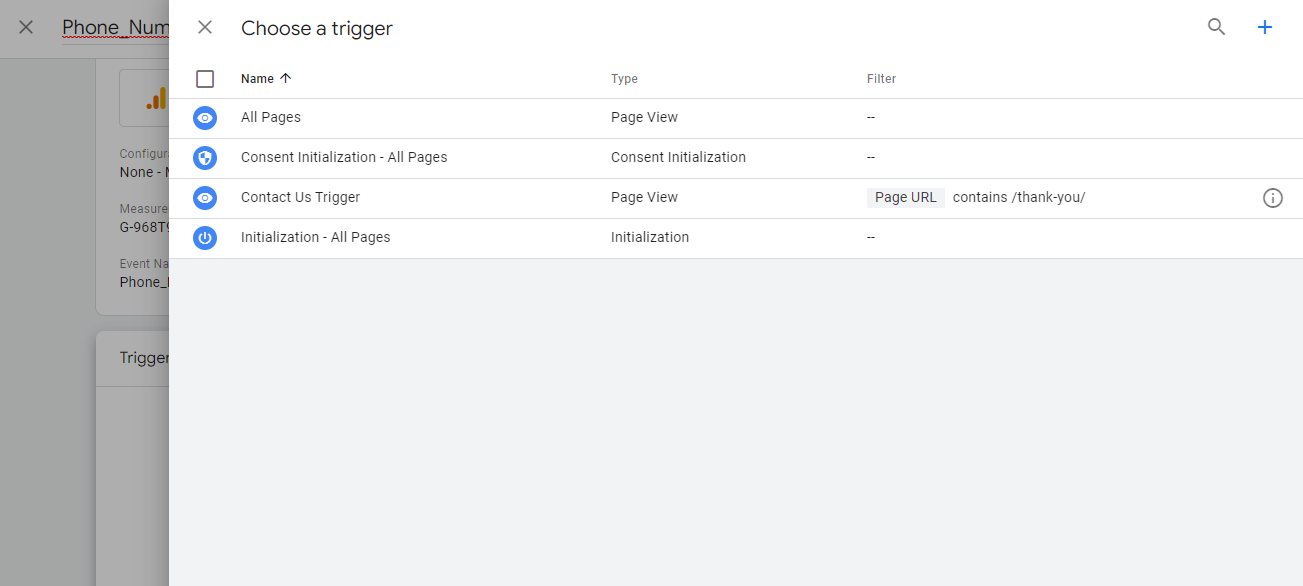This screenshot has width=1303, height=586.
Task: Sort triggers by Name column arrow
Action: 286,79
